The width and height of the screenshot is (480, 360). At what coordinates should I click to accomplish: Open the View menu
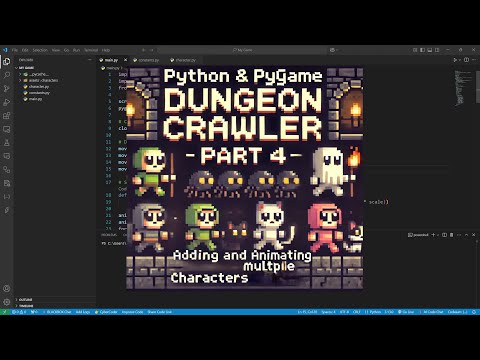(x=56, y=50)
